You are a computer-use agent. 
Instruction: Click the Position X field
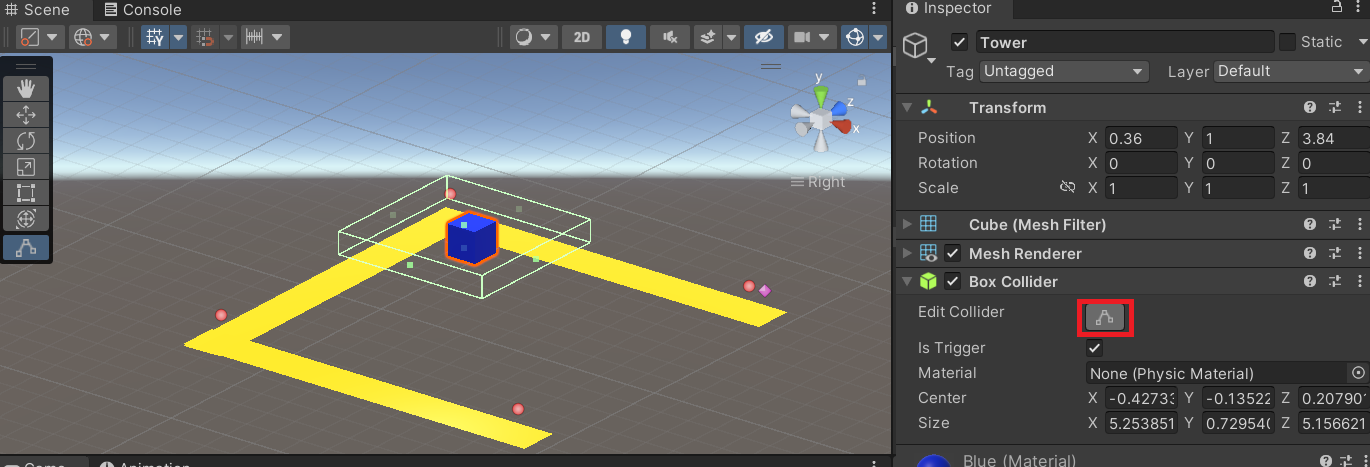pos(1141,138)
